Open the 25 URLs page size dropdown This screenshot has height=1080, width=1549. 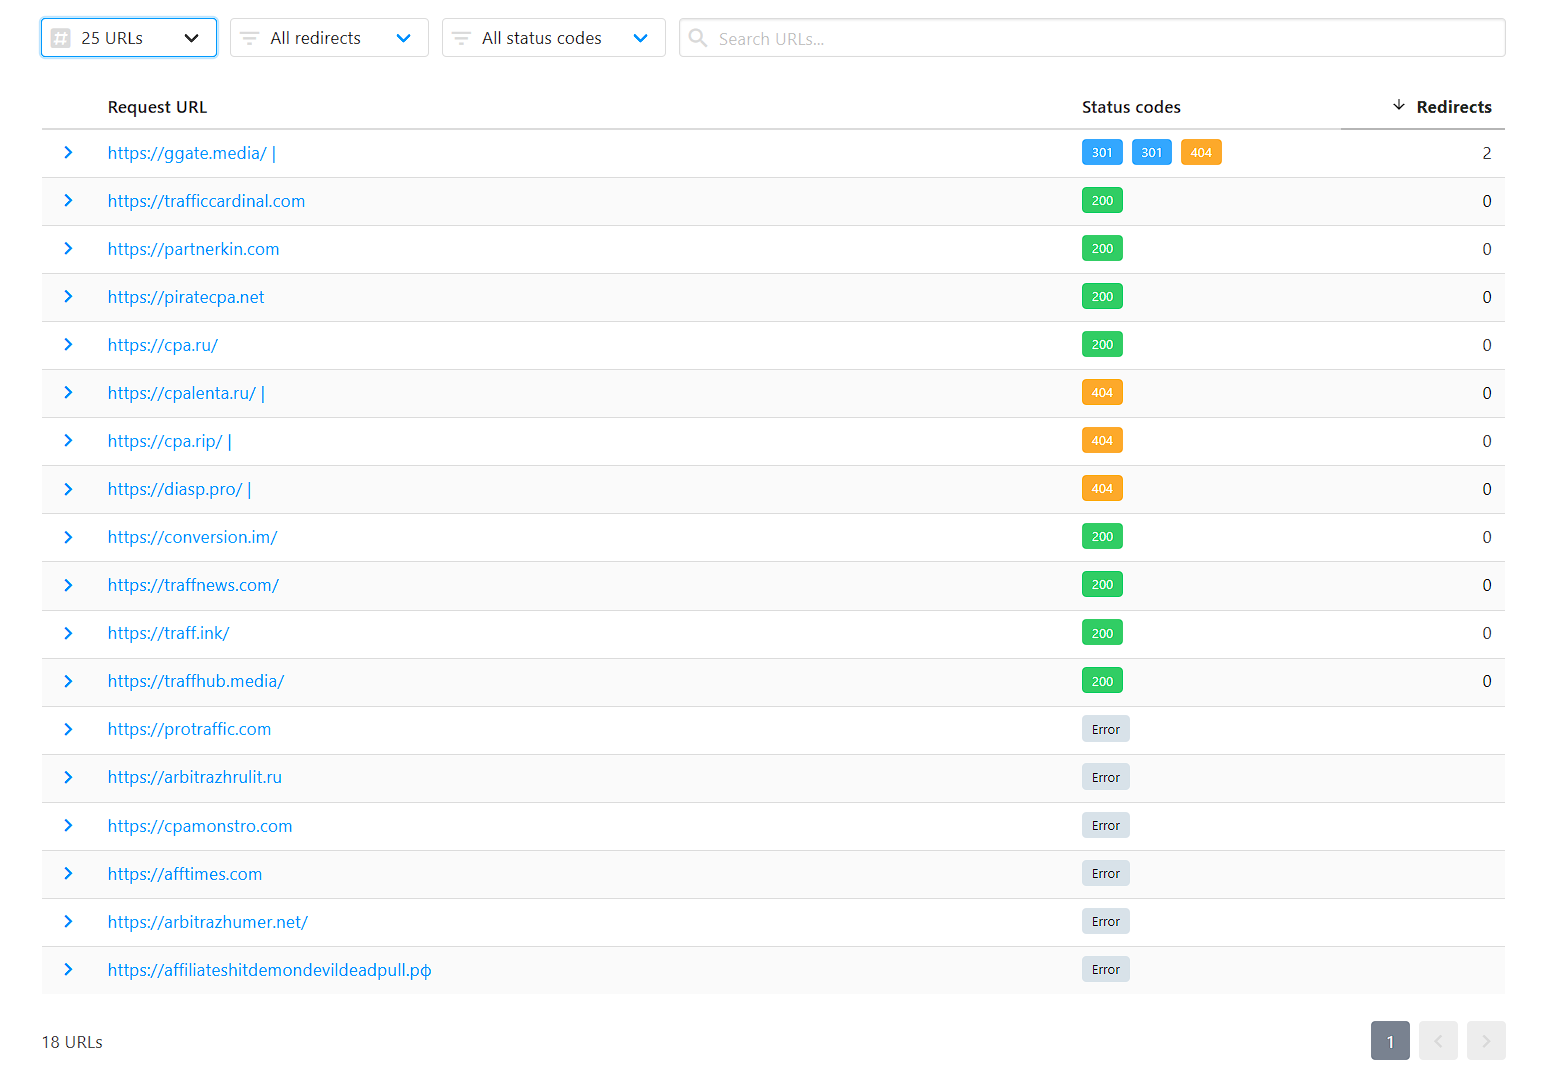(129, 38)
